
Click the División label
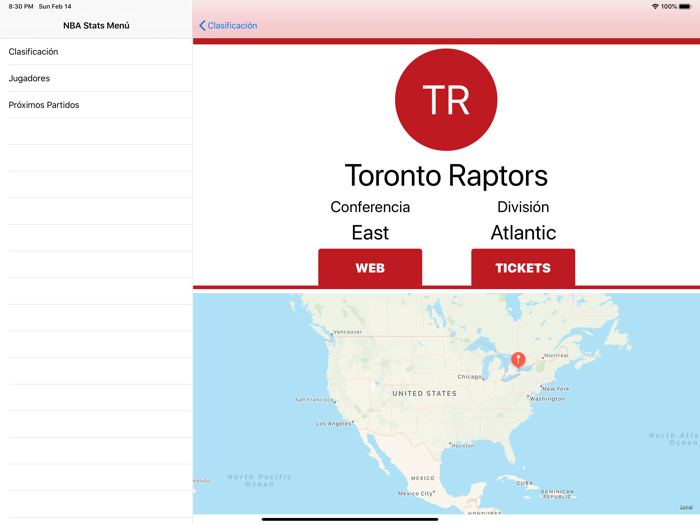[523, 207]
